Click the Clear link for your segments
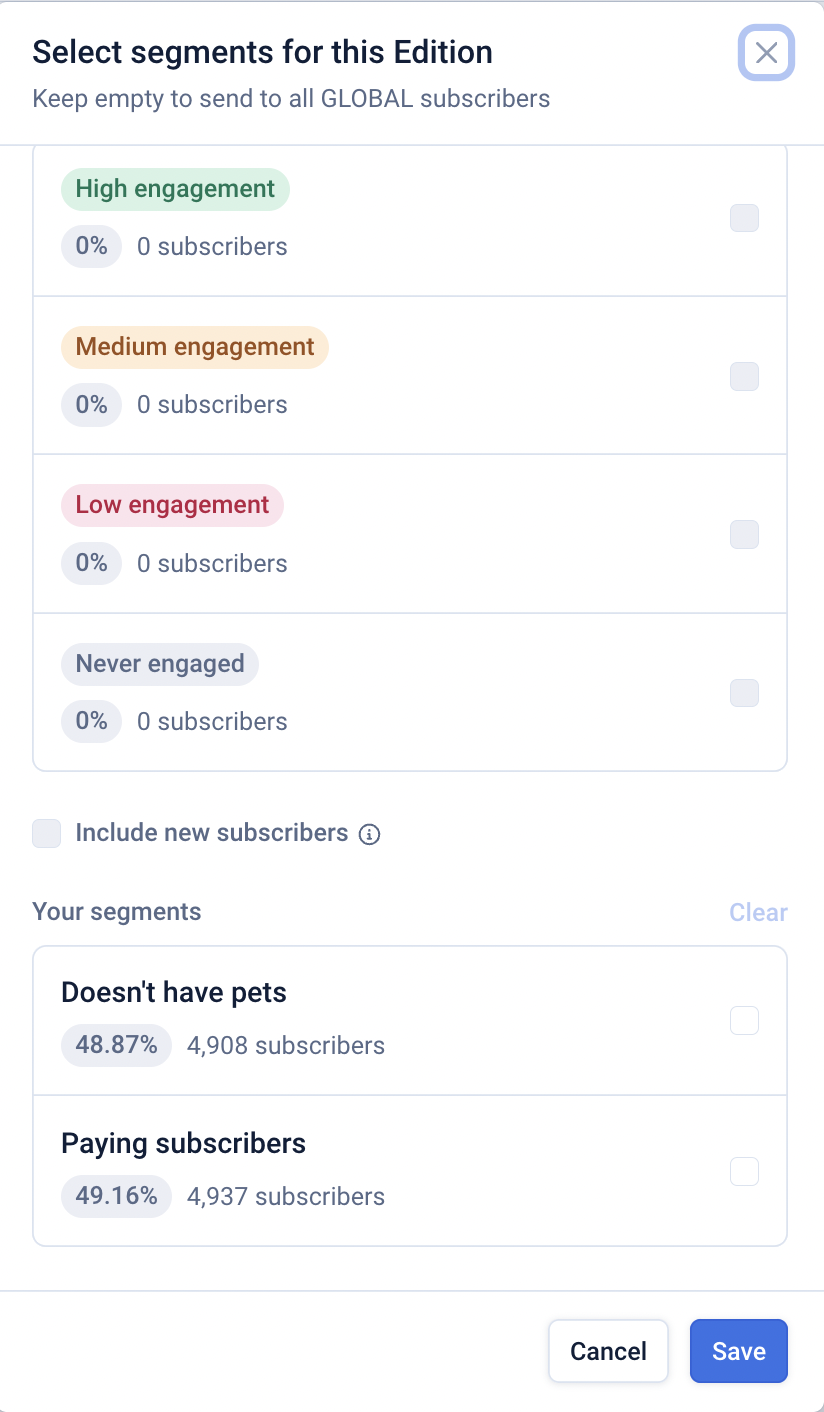Screen dimensions: 824x1412 [x=758, y=912]
